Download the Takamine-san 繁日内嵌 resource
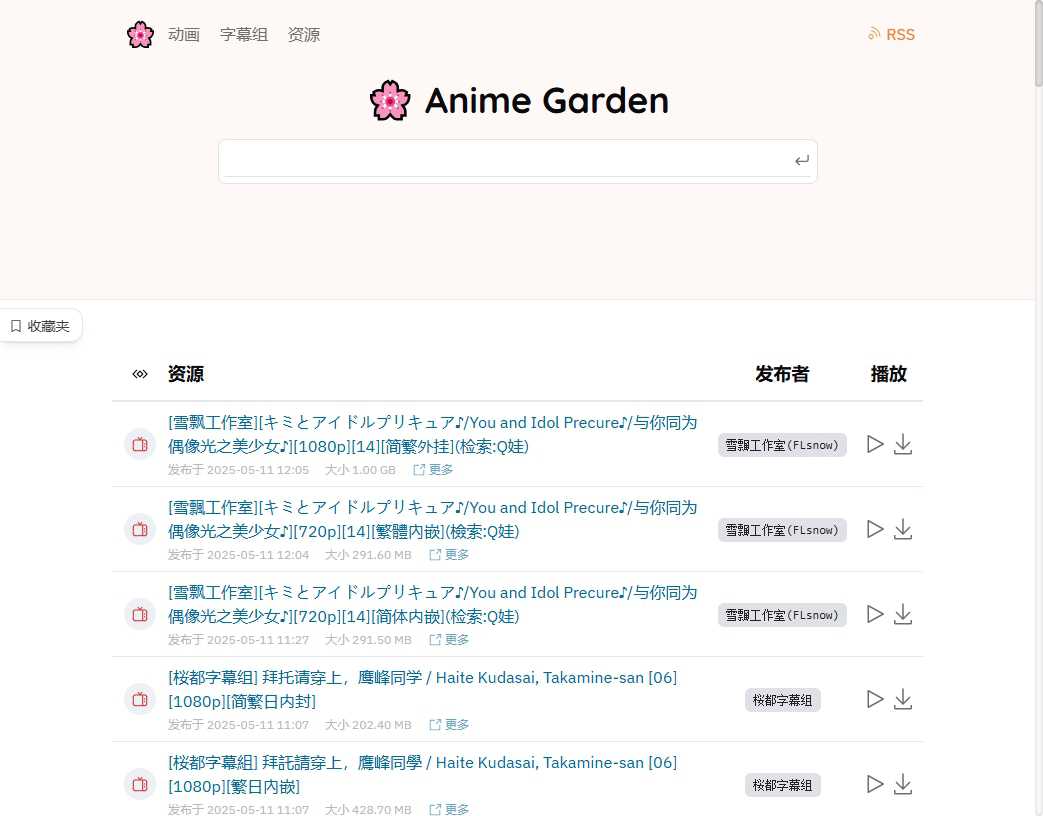Screen dimensions: 1043x816 pyautogui.click(x=903, y=785)
